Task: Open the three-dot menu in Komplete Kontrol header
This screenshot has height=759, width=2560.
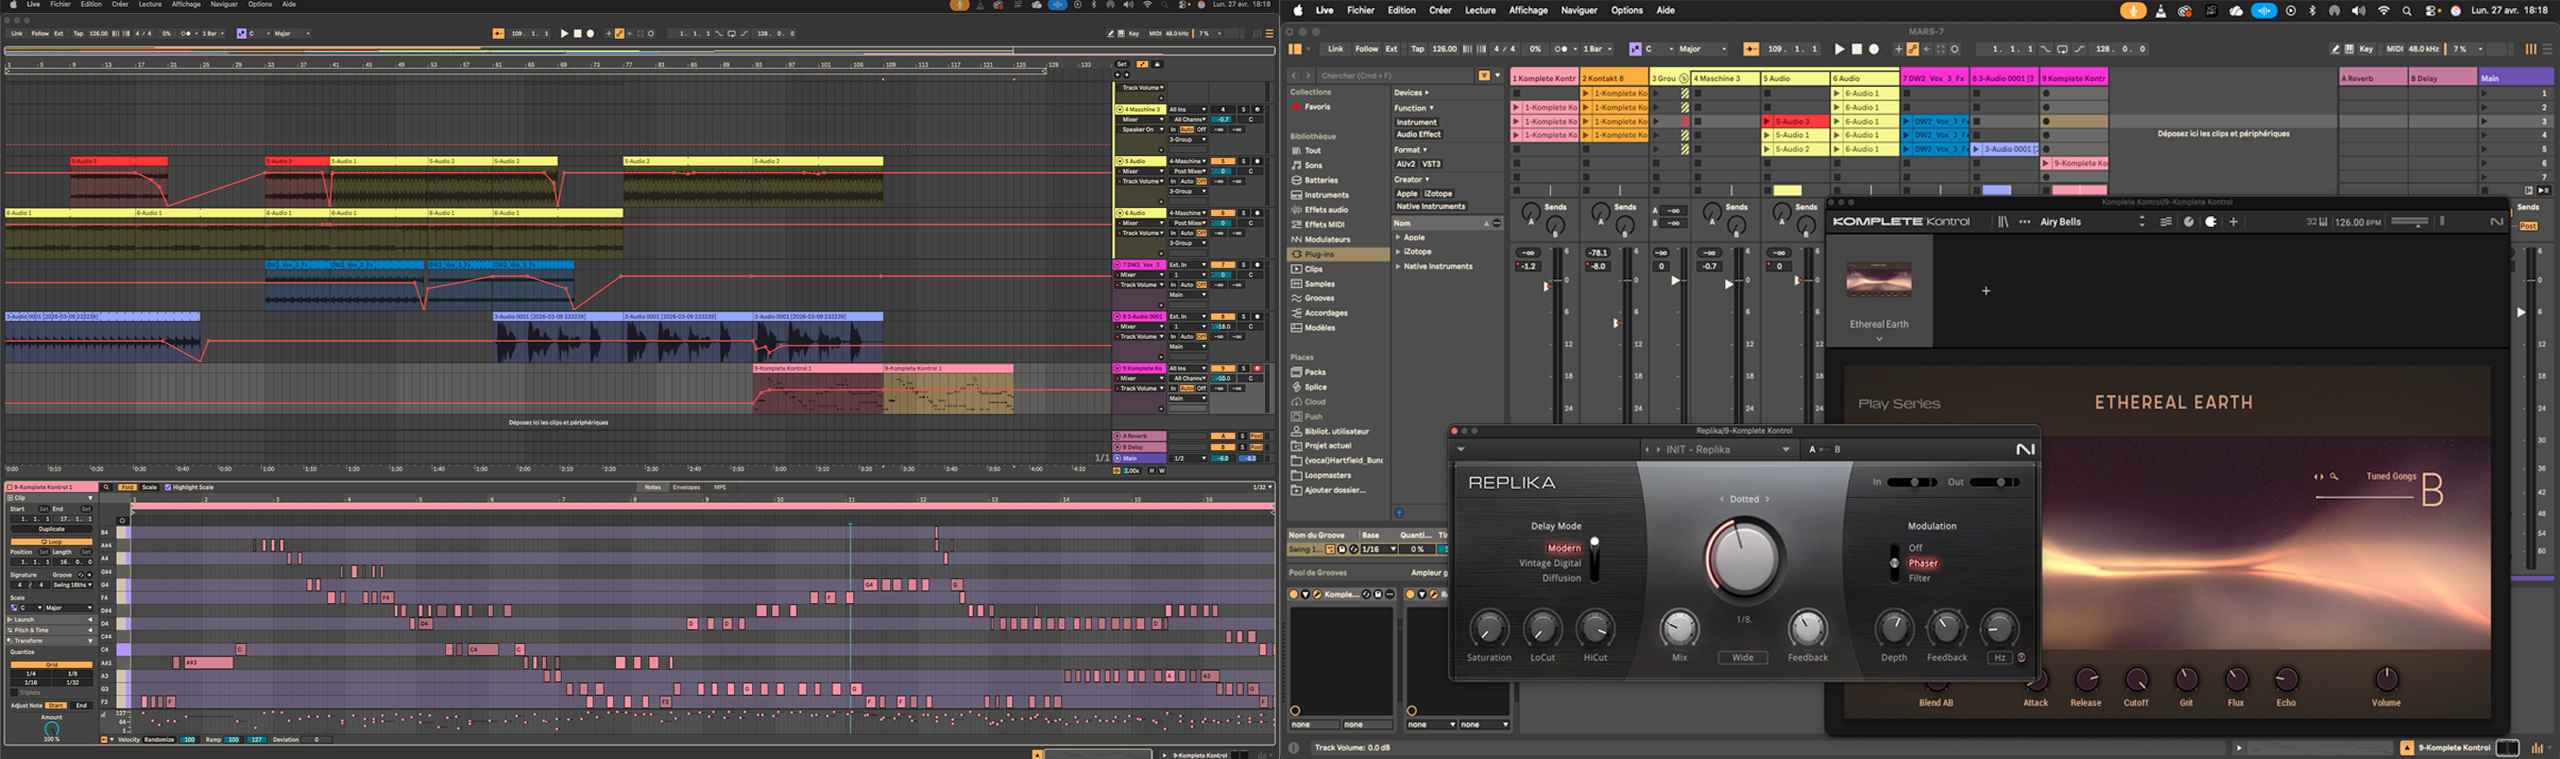Action: (x=2025, y=222)
